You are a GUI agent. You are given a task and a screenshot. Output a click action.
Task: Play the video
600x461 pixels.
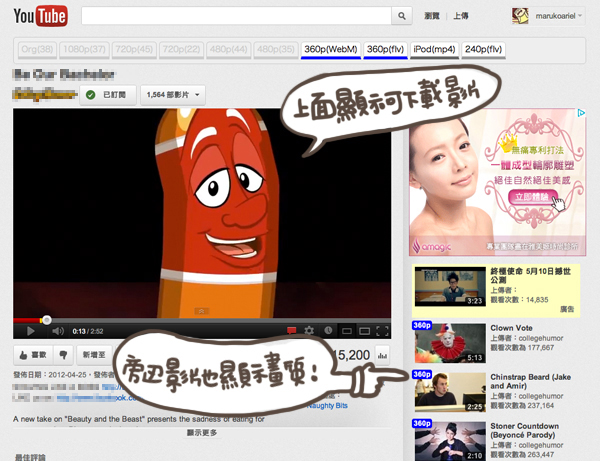pos(31,331)
